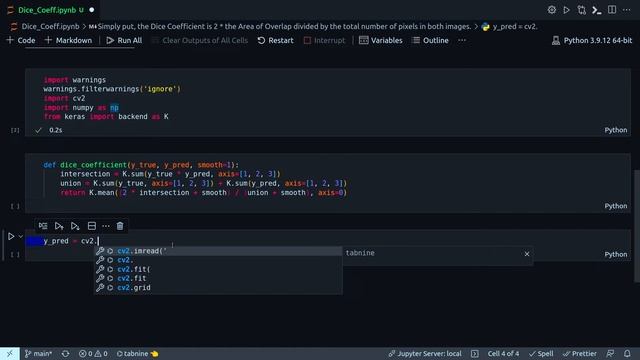Click the Dice_Coeff.ipynb breadcrumb
Screen dimensions: 640x360
[50, 27]
